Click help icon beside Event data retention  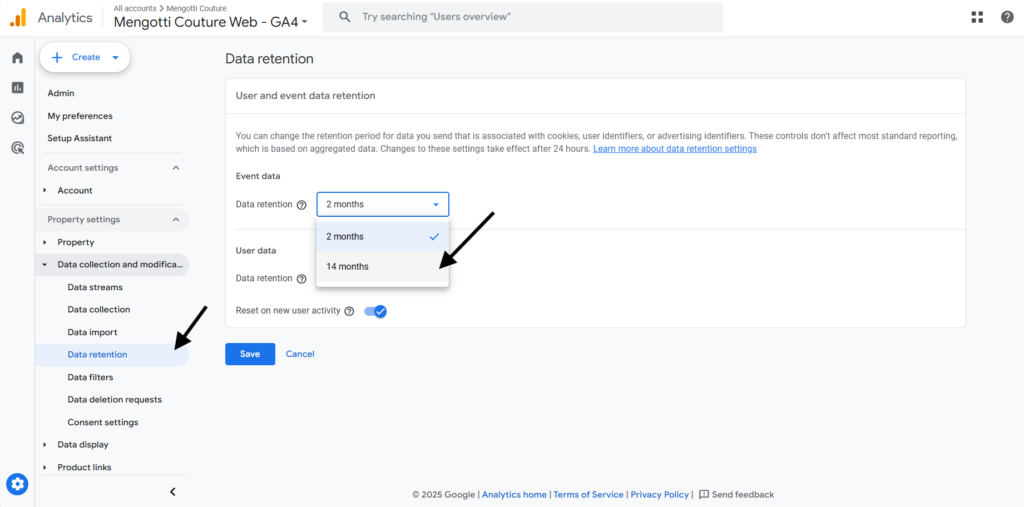(301, 204)
